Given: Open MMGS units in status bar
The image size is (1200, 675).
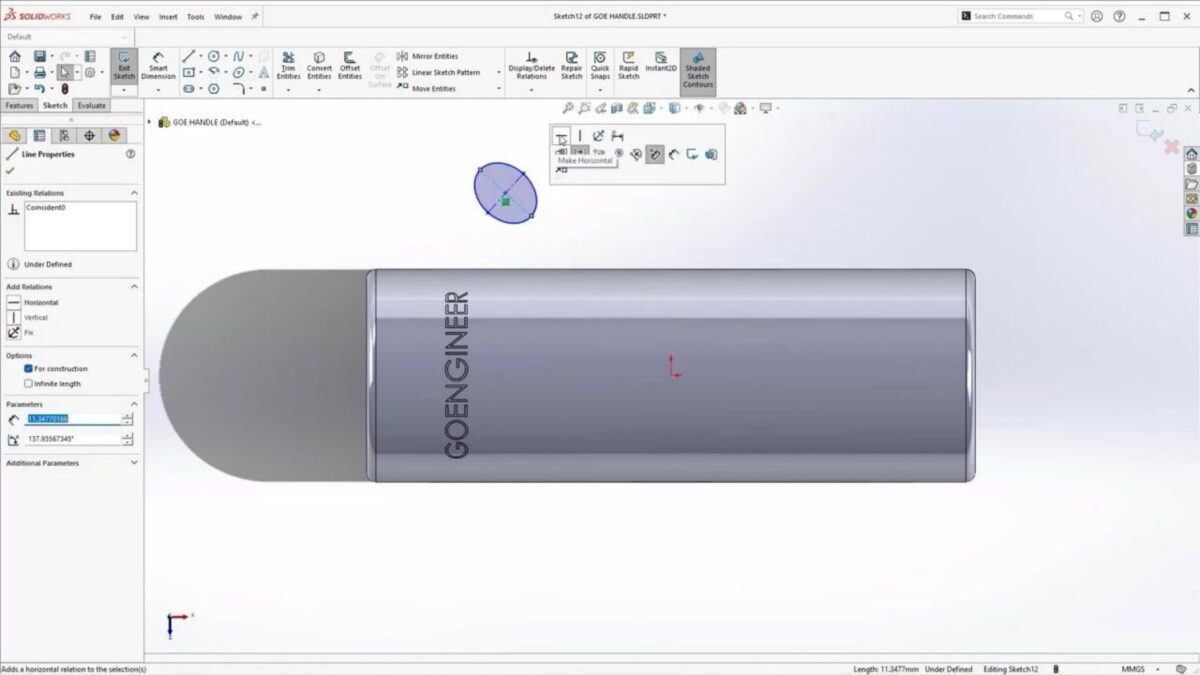Looking at the screenshot, I should 1133,669.
